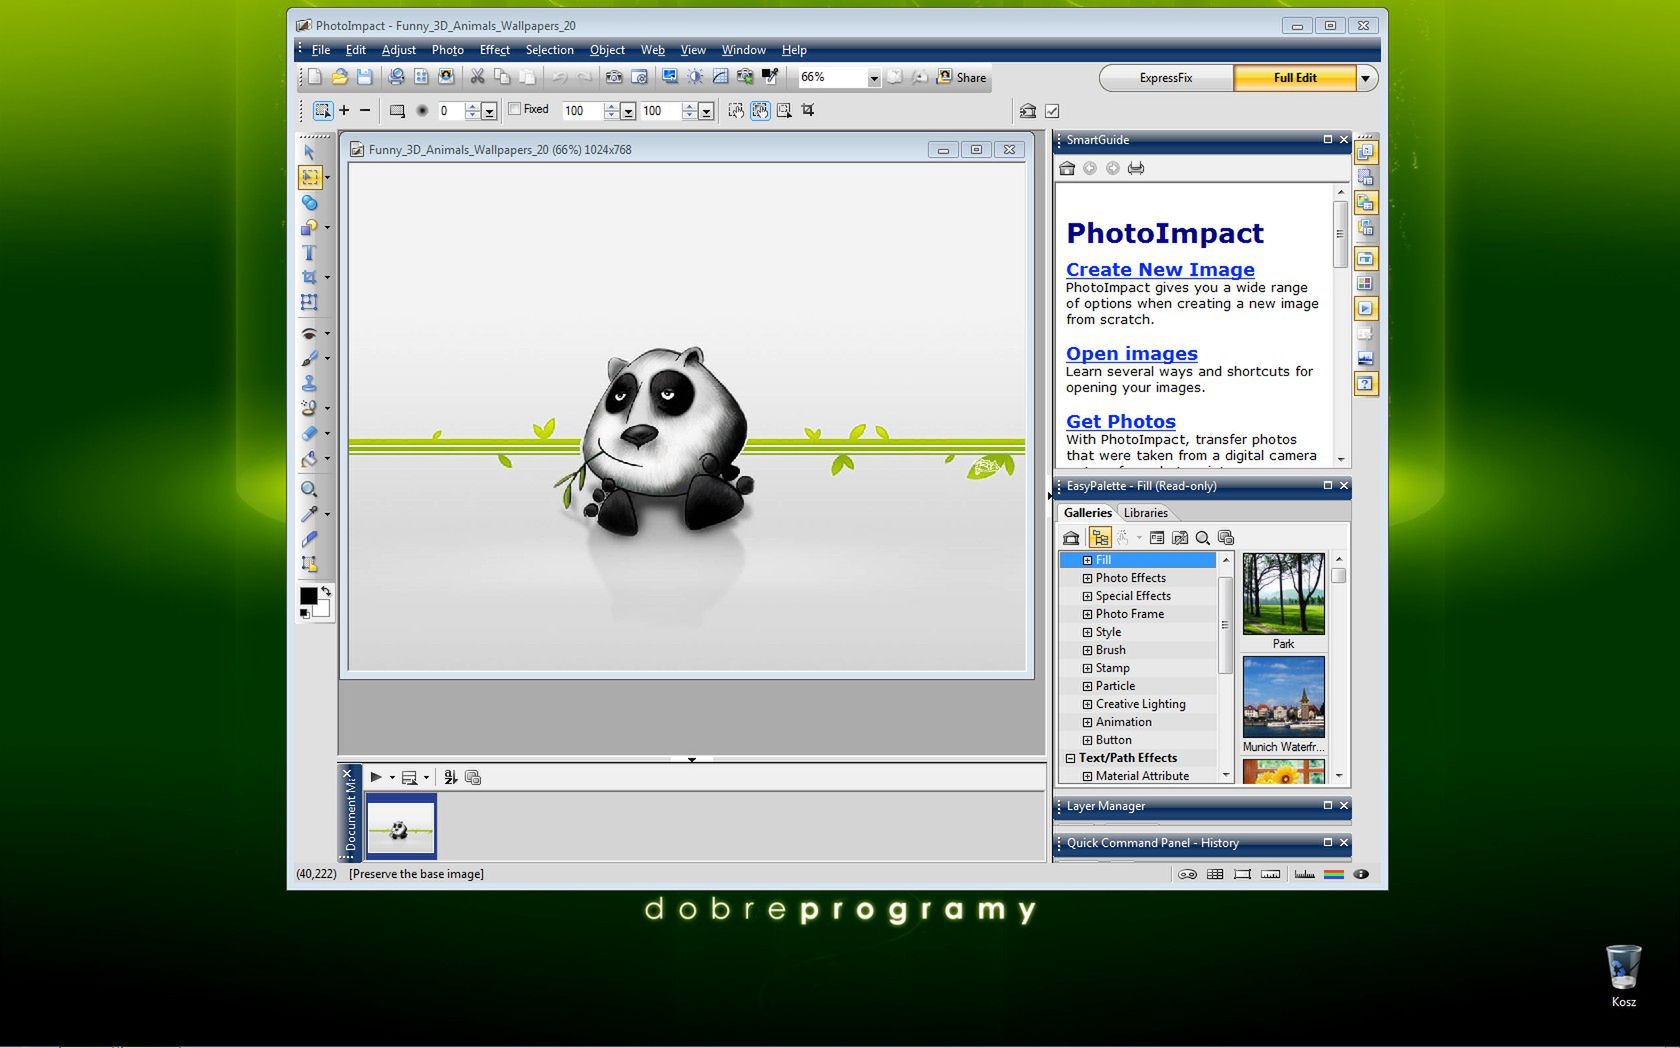Open a file with folder icon
The width and height of the screenshot is (1680, 1048).
tap(340, 77)
